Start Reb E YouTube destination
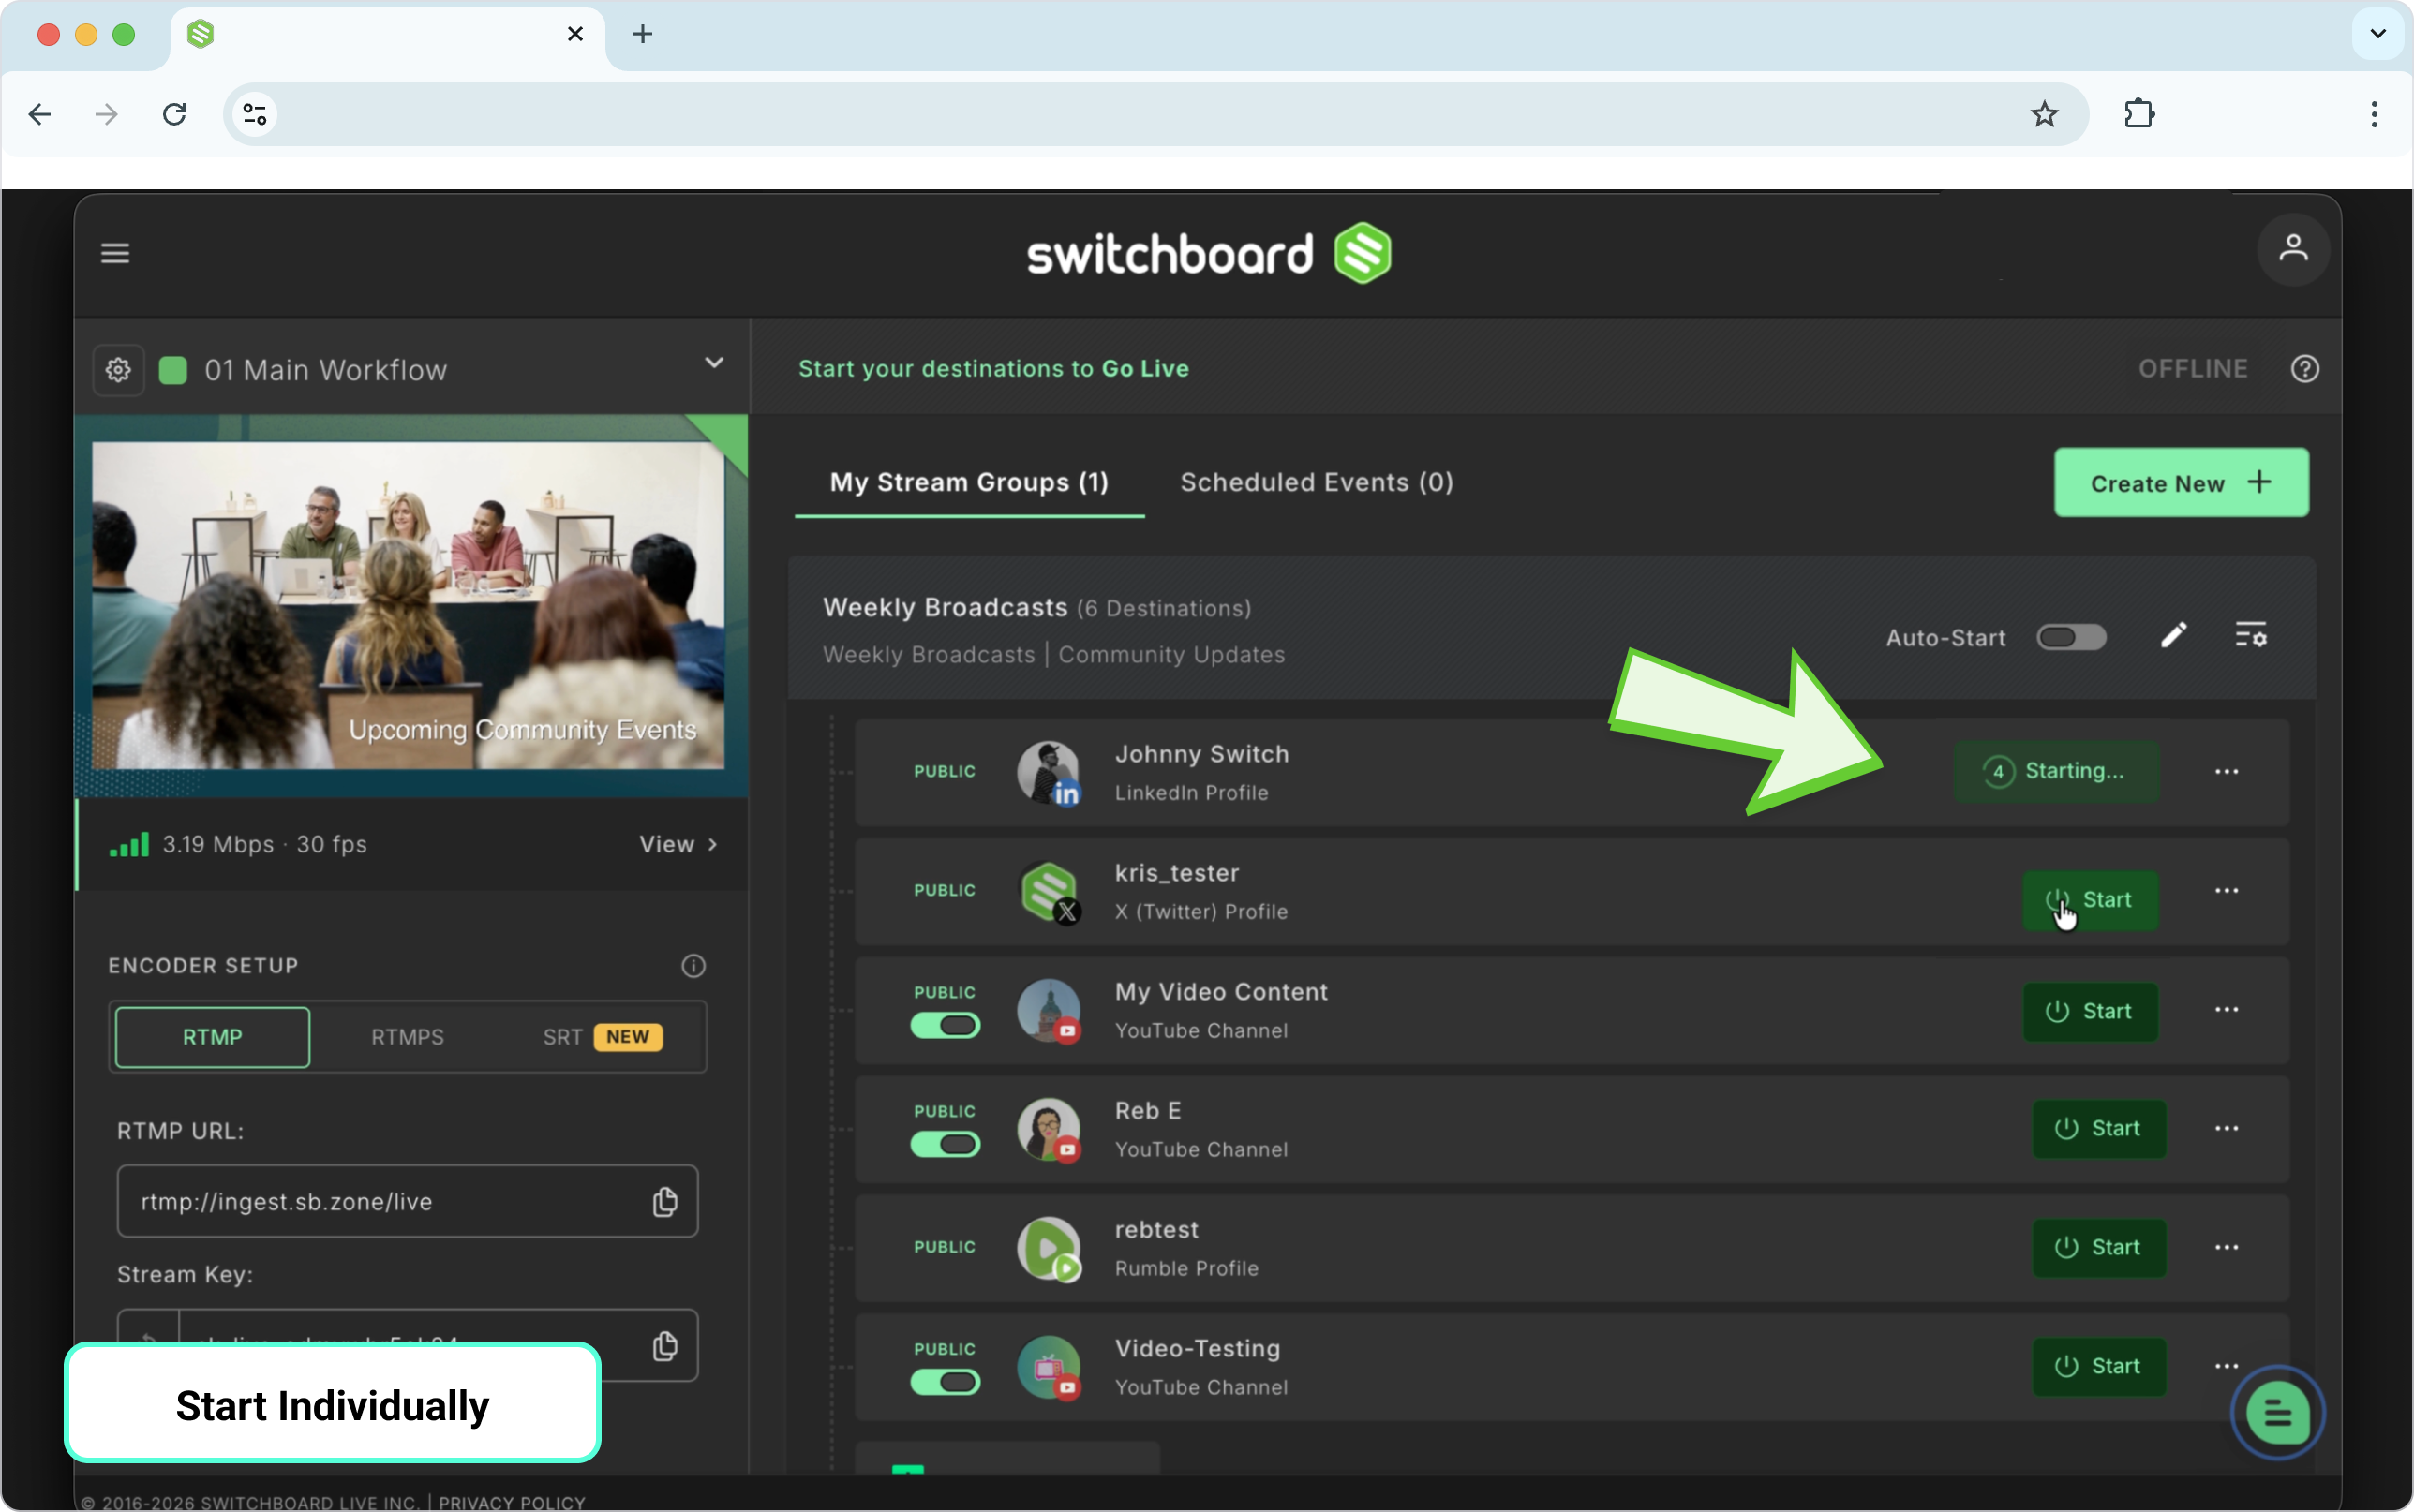Screen dimensions: 2414x1512 click(2099, 1129)
